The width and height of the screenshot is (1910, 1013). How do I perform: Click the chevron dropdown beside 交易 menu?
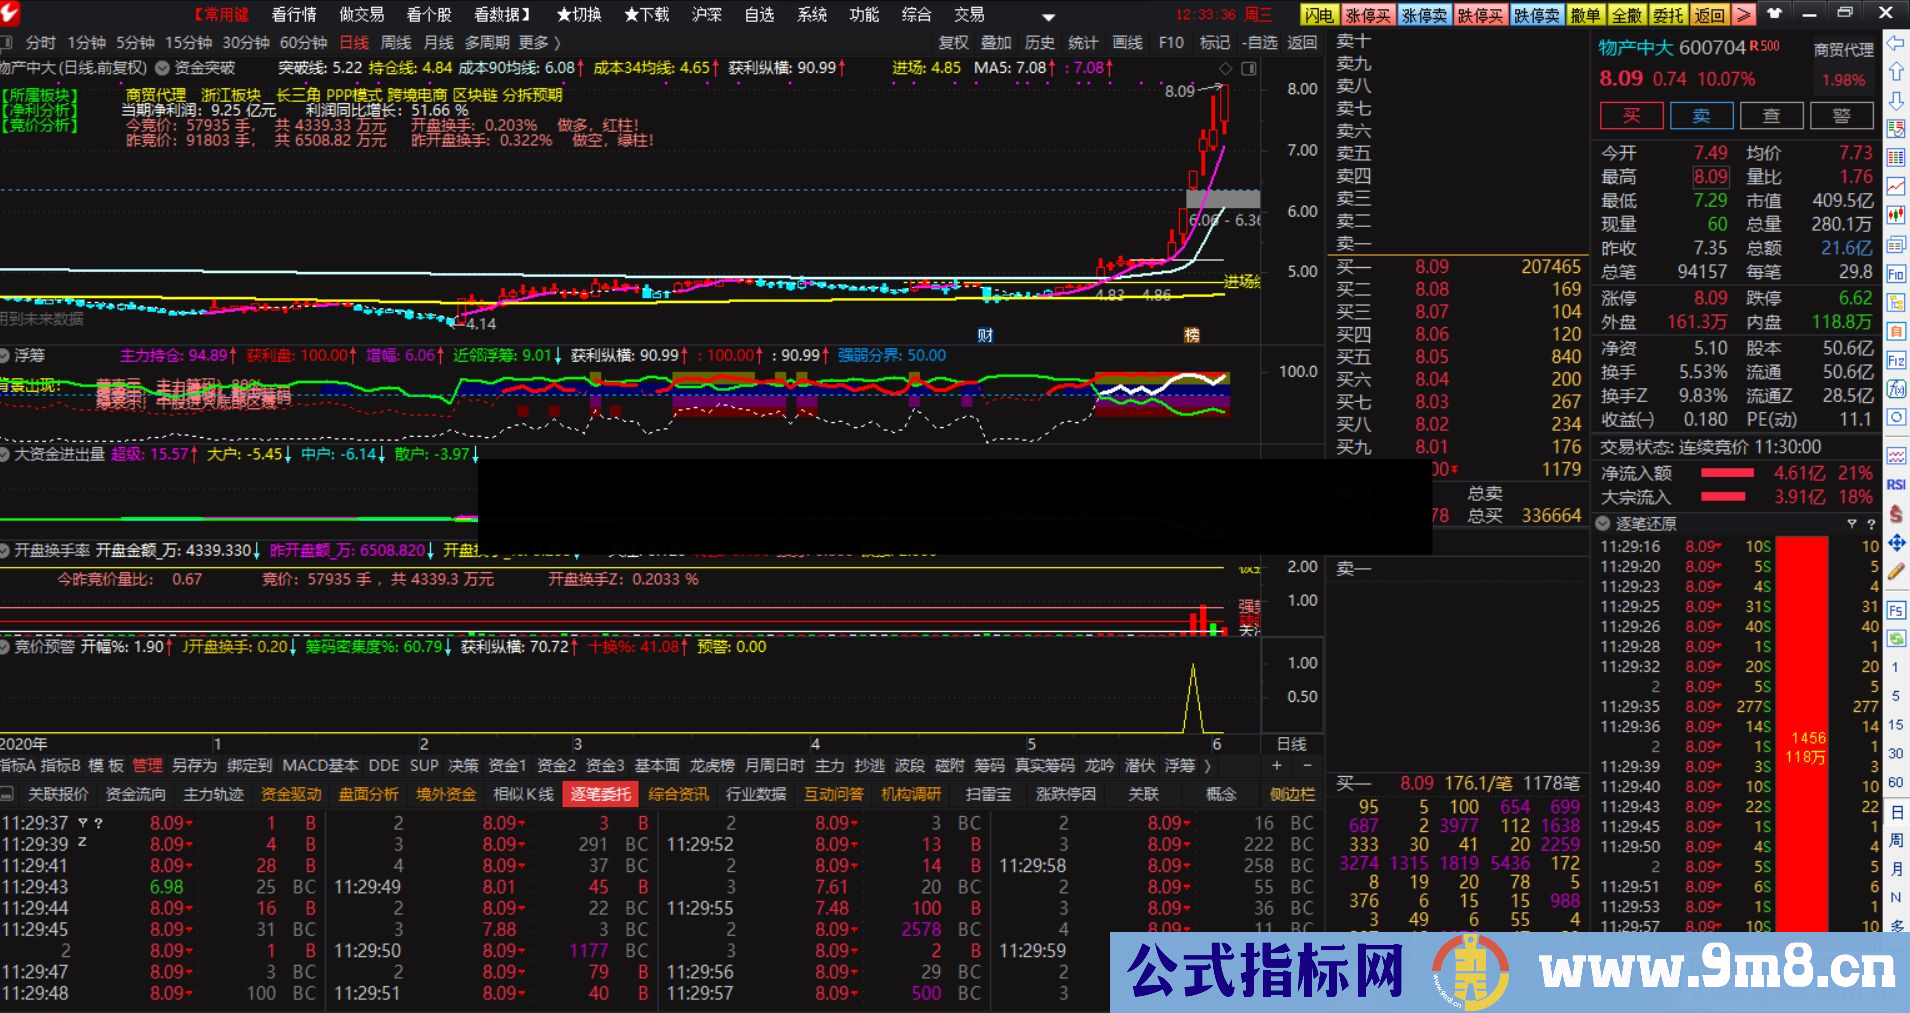click(1048, 16)
